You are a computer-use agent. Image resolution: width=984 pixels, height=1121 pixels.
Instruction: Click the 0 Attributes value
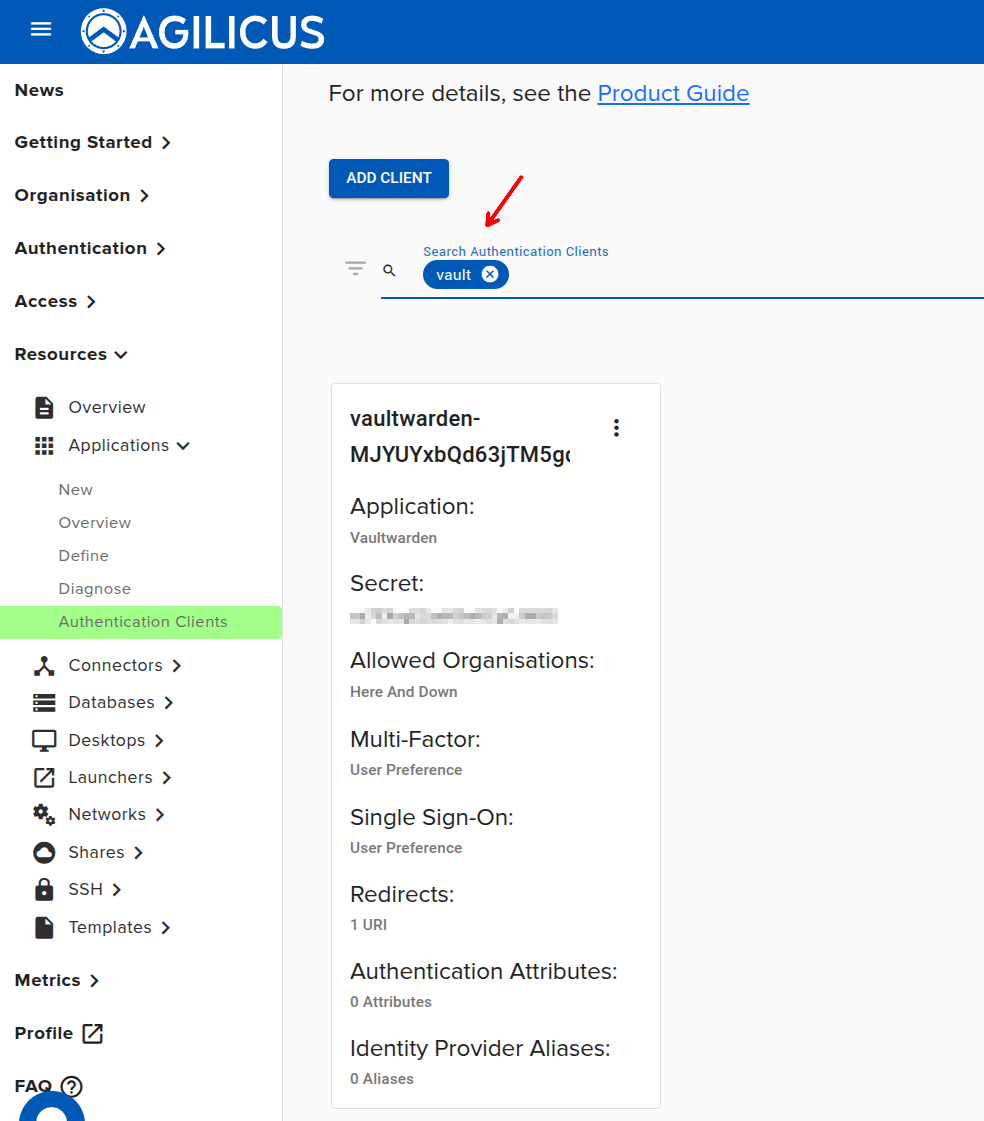pos(390,1002)
